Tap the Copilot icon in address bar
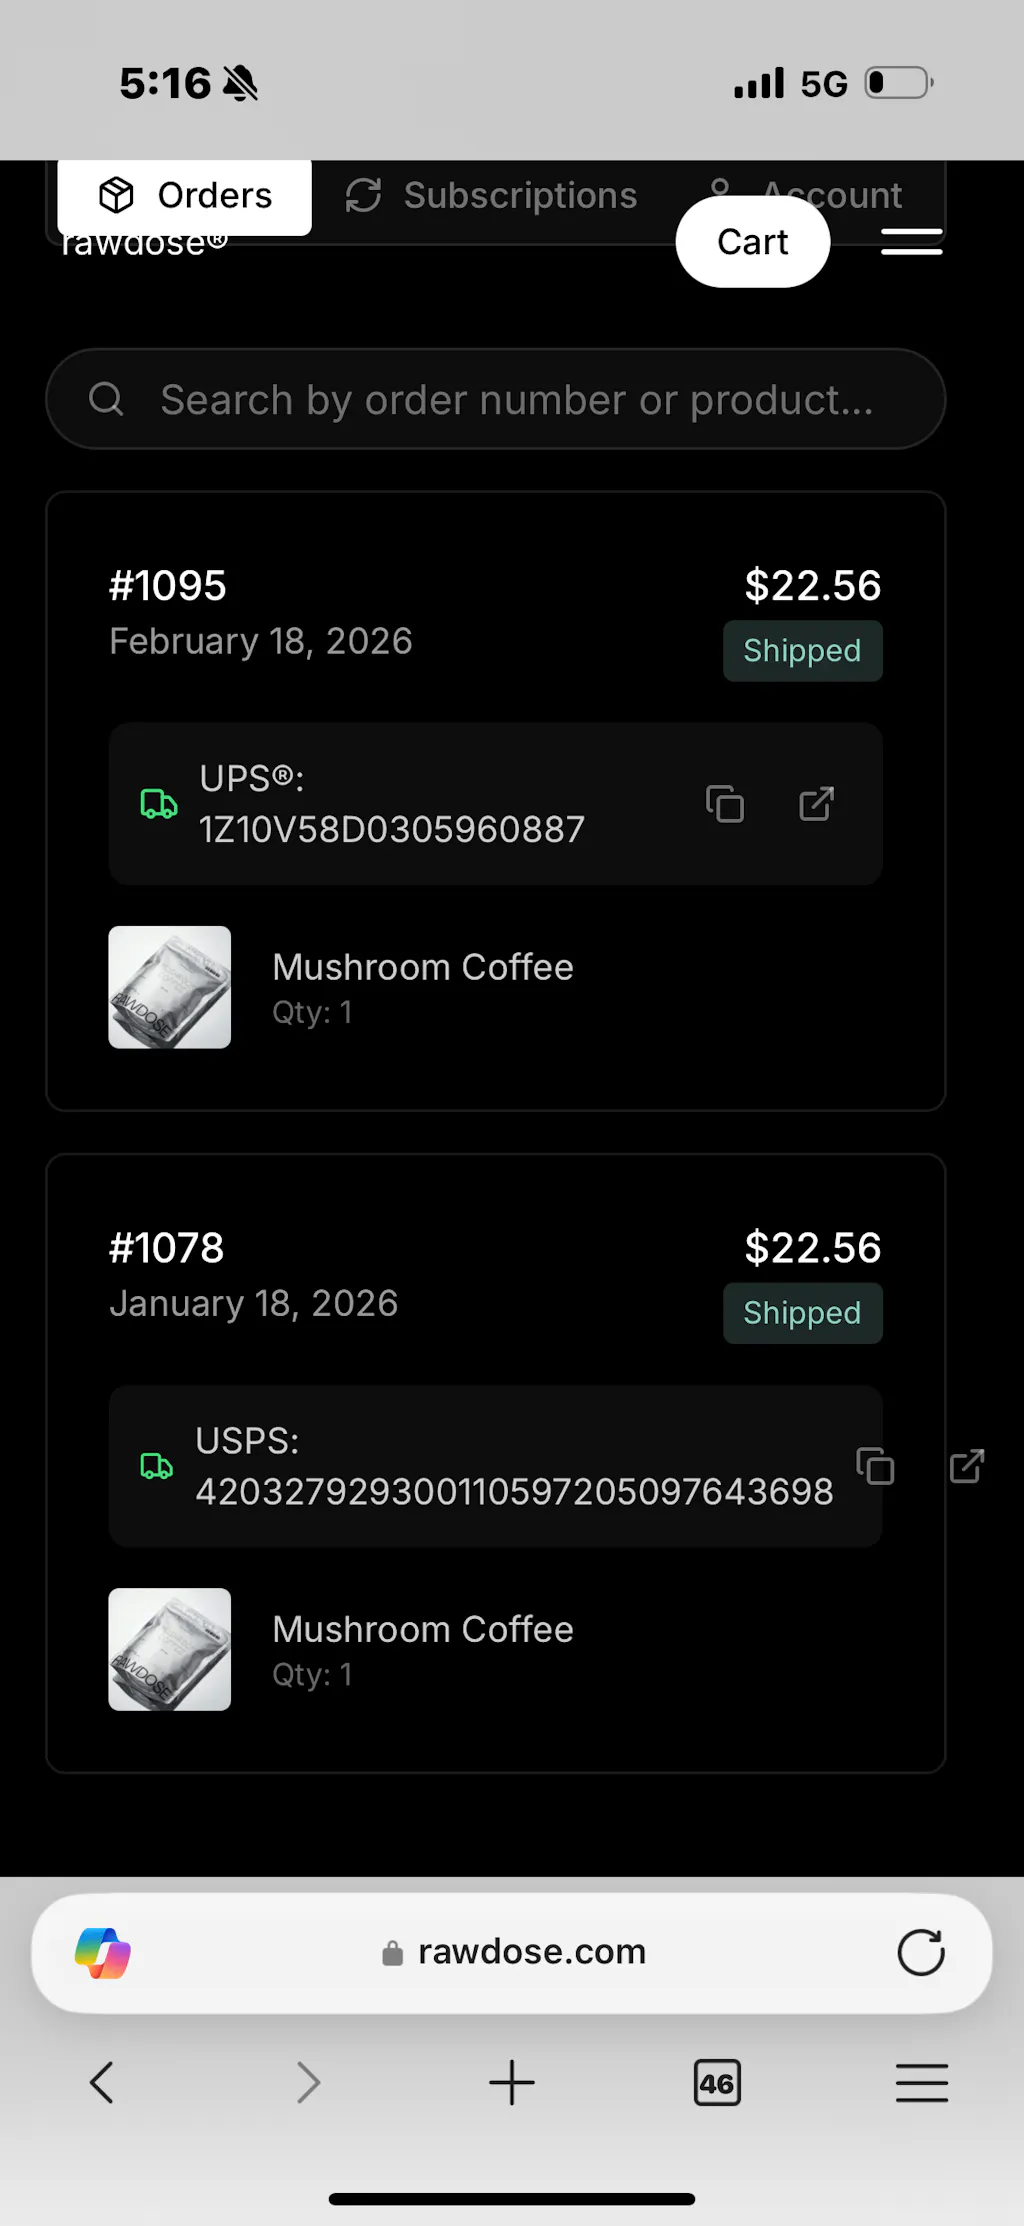This screenshot has height=2226, width=1024. click(x=103, y=1952)
